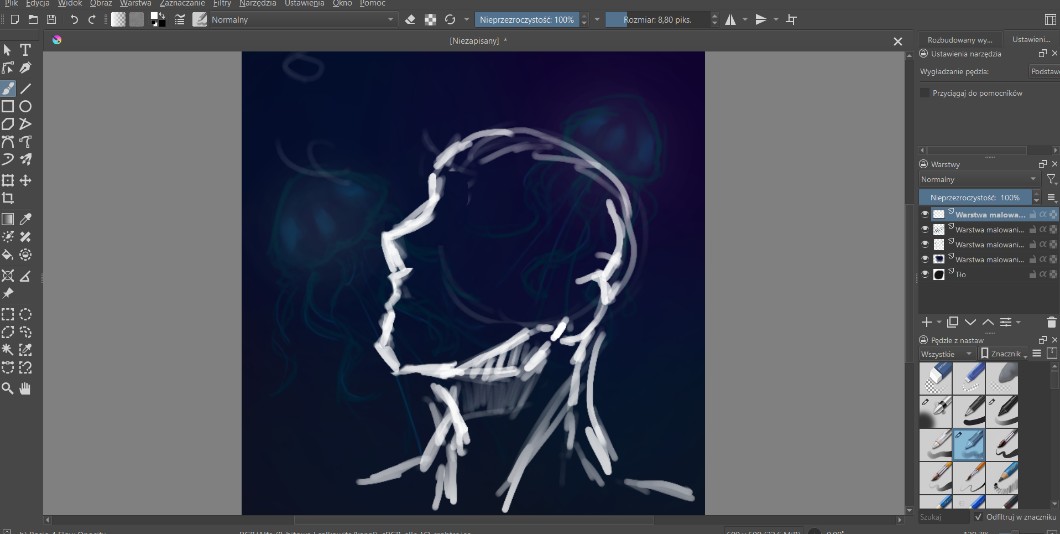Select the Pan hand tool
This screenshot has width=1060, height=534.
pyautogui.click(x=26, y=387)
